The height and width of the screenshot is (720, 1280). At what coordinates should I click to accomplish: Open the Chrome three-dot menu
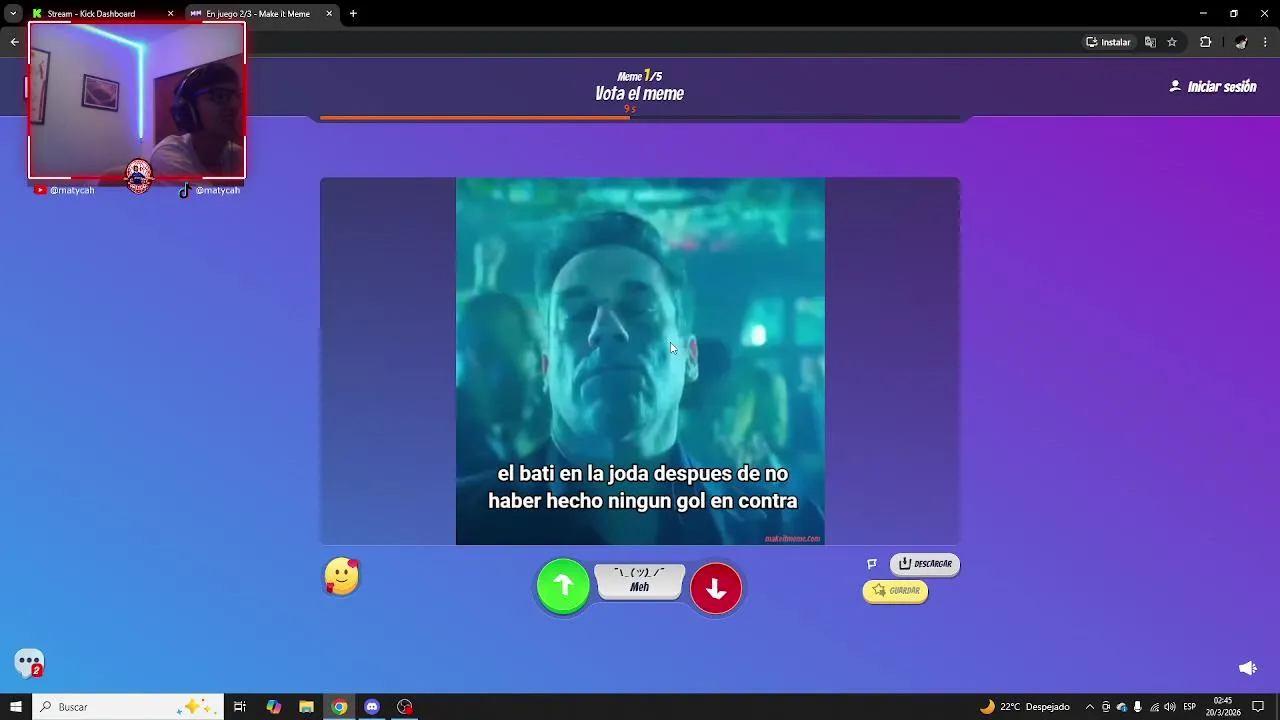click(1266, 42)
